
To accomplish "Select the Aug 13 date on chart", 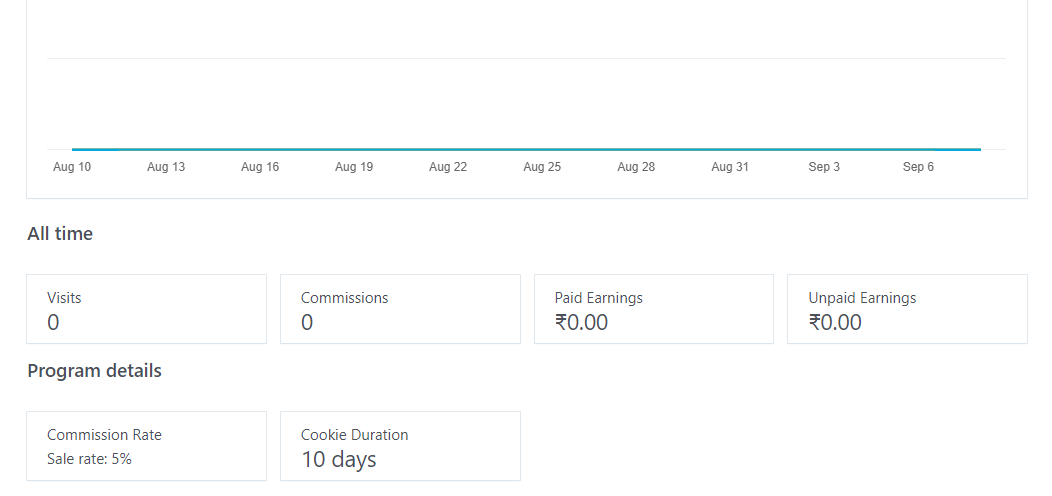I will click(166, 167).
